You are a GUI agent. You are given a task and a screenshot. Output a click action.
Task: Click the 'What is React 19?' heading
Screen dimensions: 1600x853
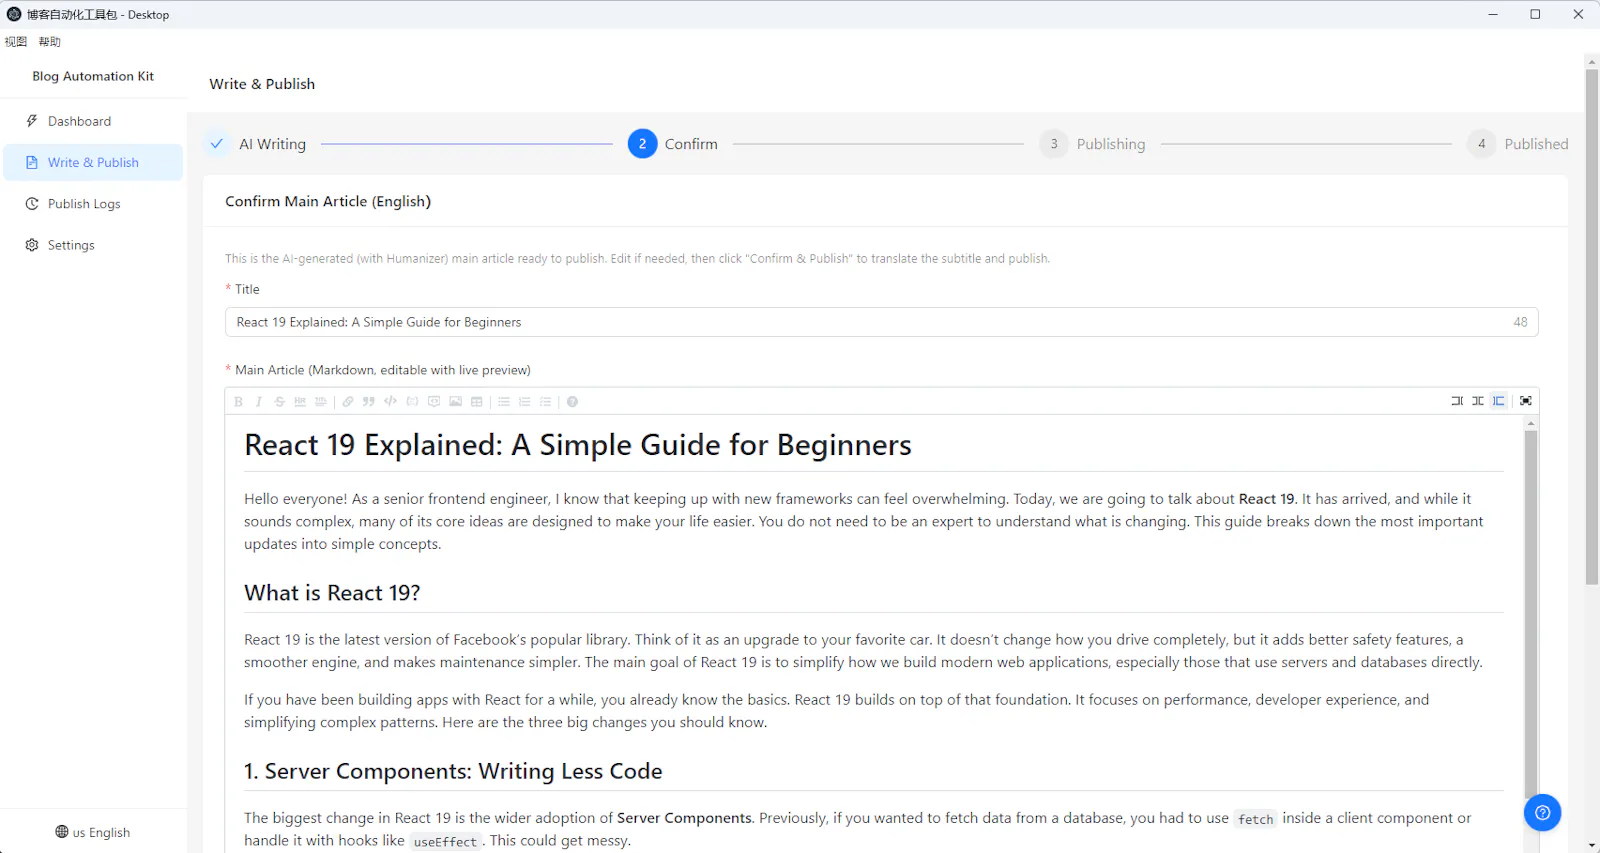tap(332, 593)
